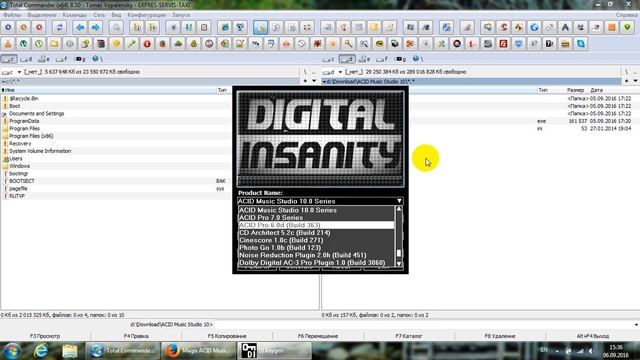
Task: Click the F3 Просмотр button
Action: [45, 336]
